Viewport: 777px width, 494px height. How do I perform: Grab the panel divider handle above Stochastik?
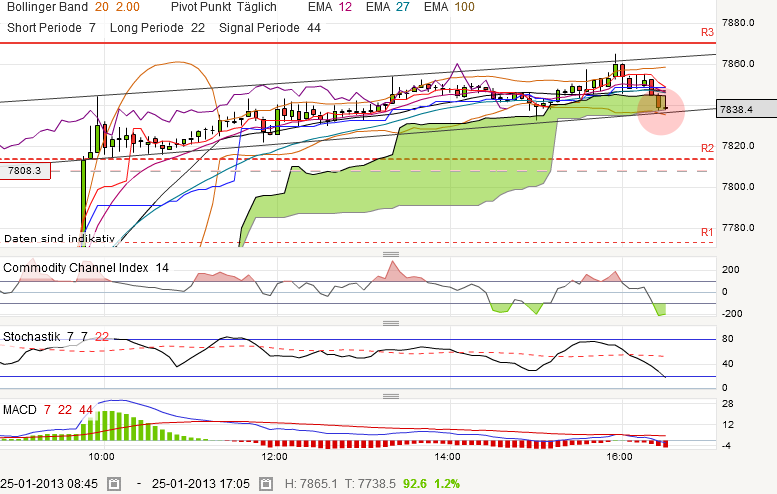[391, 324]
